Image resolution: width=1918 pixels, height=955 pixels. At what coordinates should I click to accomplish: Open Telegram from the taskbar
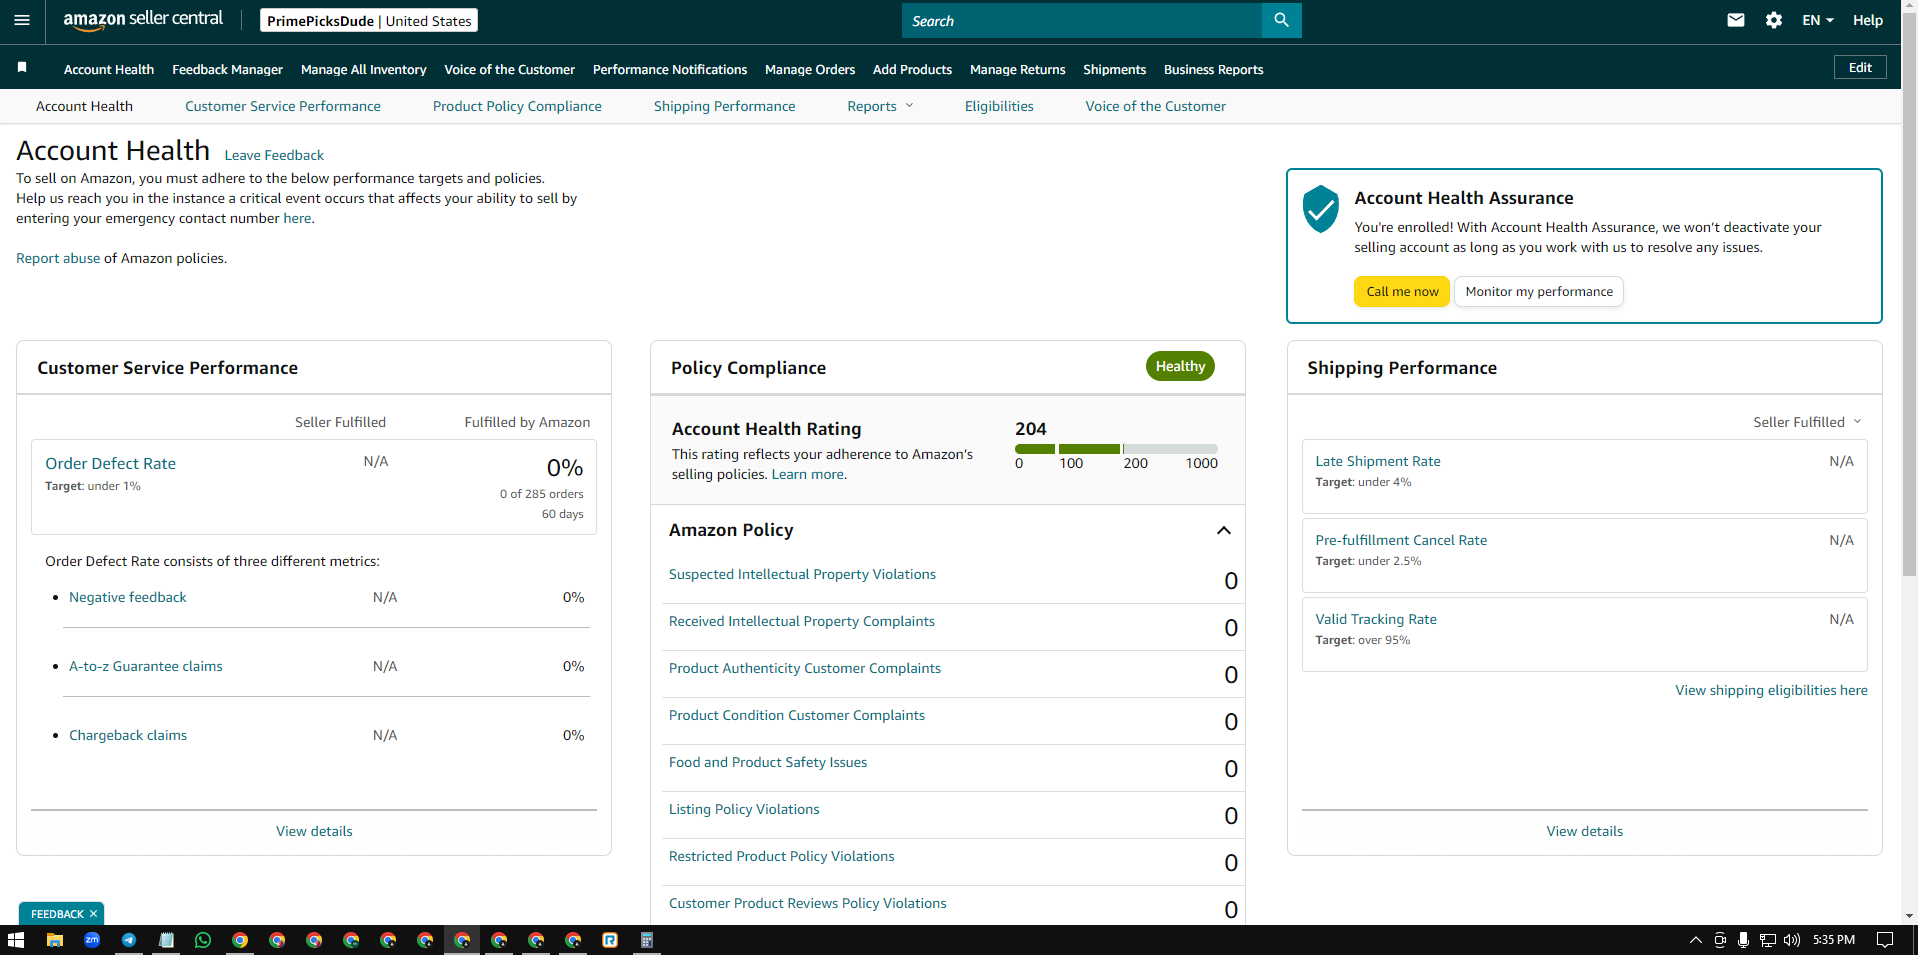coord(129,940)
